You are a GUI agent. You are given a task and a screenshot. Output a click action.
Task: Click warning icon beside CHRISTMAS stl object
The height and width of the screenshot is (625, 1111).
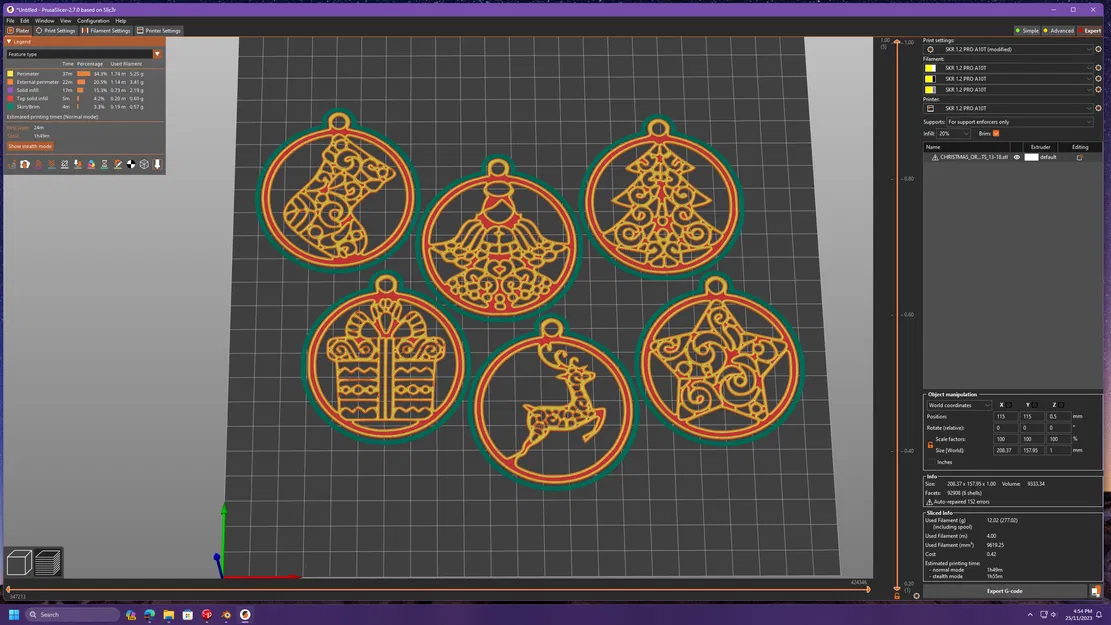click(x=935, y=157)
